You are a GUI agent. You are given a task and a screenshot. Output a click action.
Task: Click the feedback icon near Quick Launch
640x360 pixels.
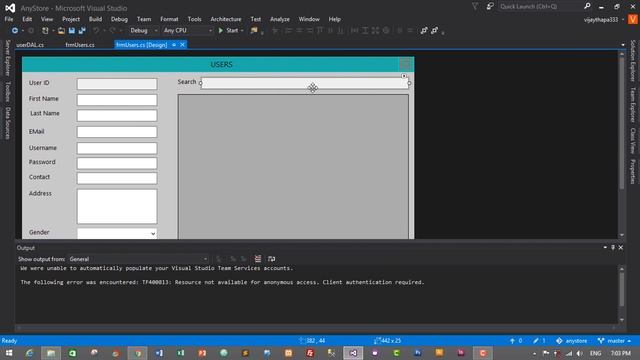click(490, 7)
